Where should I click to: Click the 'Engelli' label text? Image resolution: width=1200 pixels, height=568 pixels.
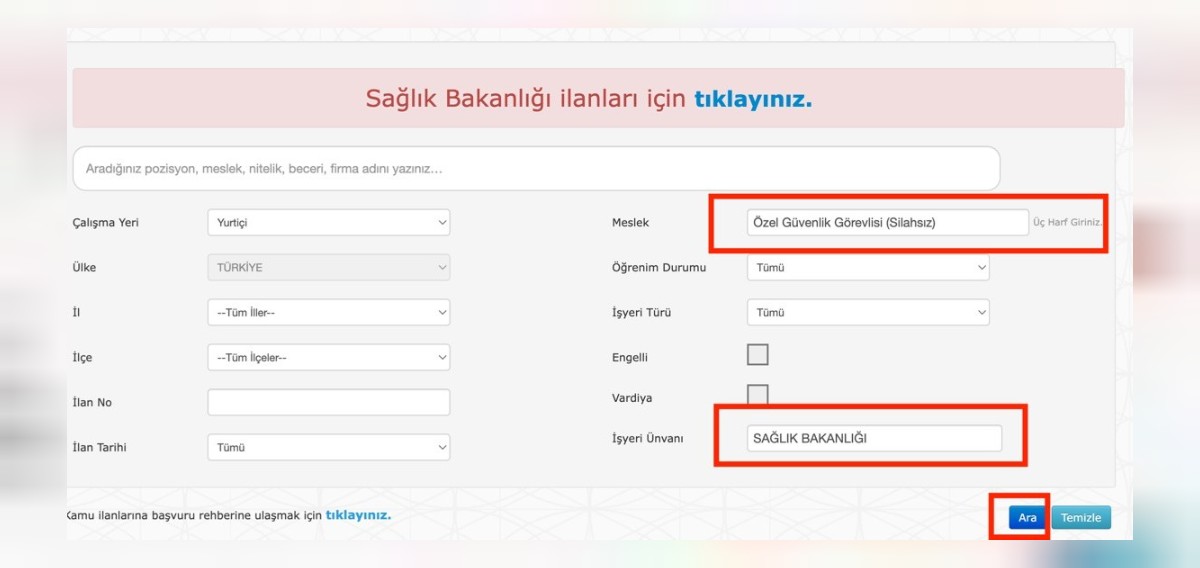click(630, 358)
